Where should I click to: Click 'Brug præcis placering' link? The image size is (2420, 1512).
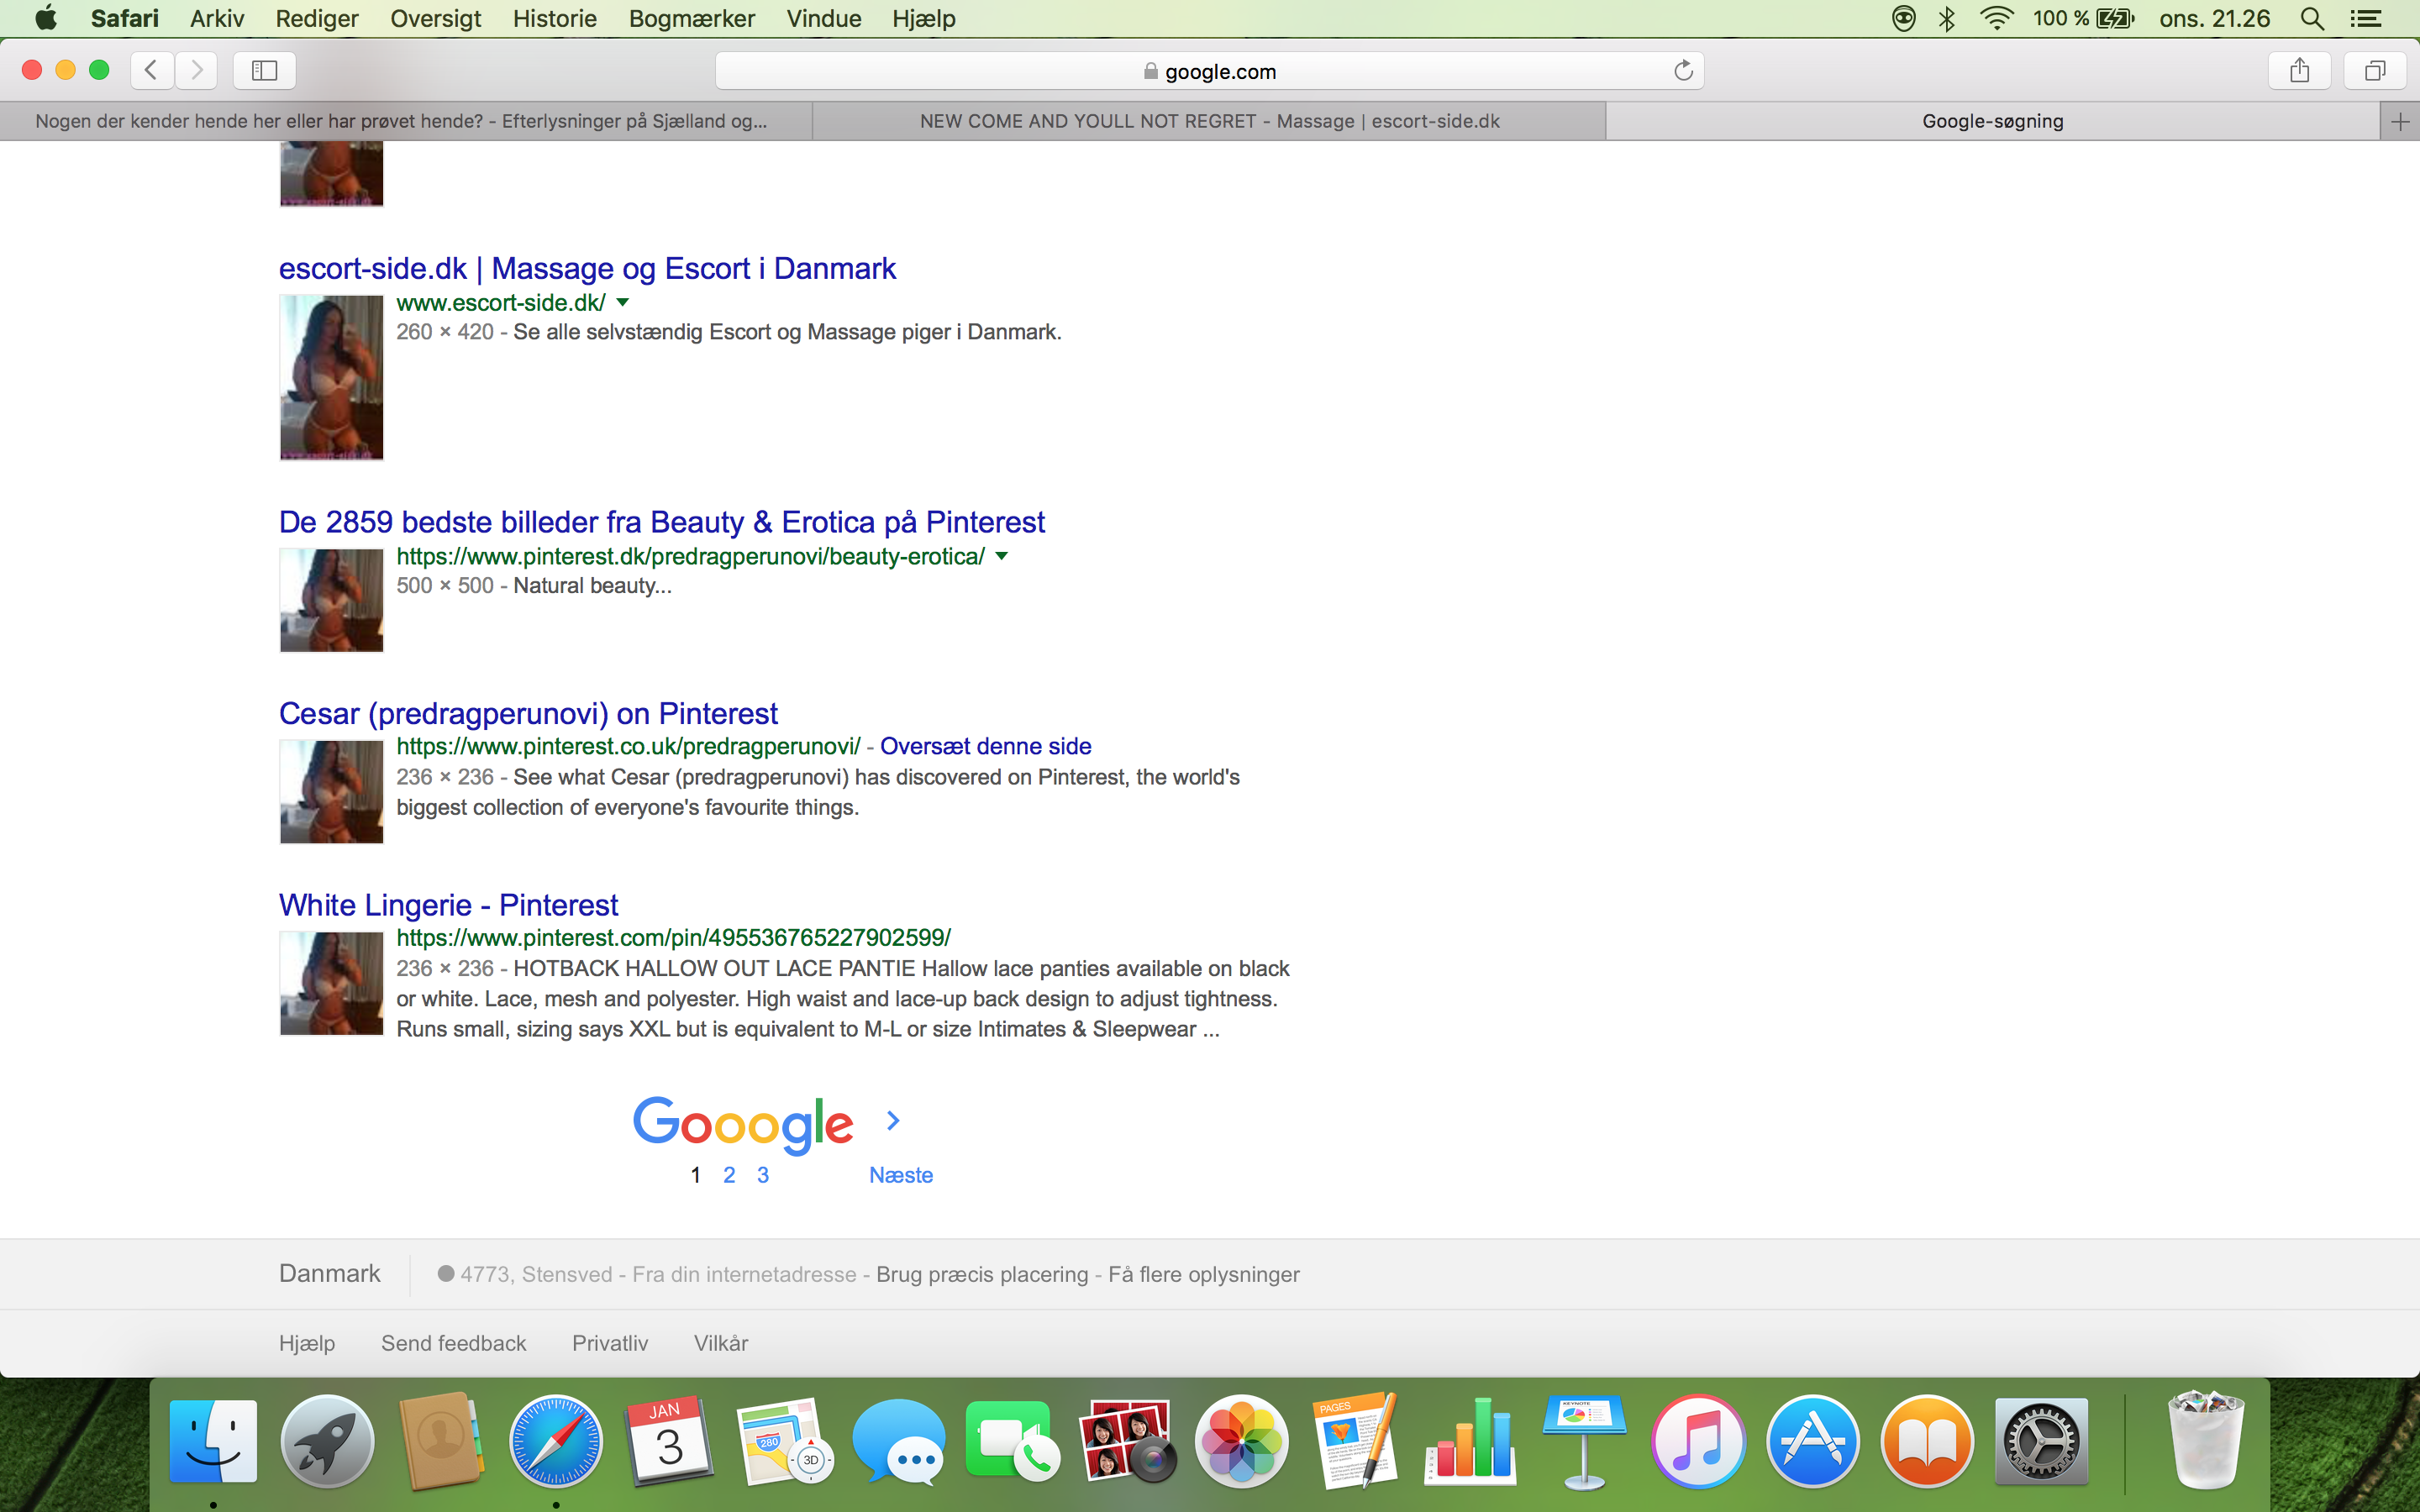[981, 1274]
